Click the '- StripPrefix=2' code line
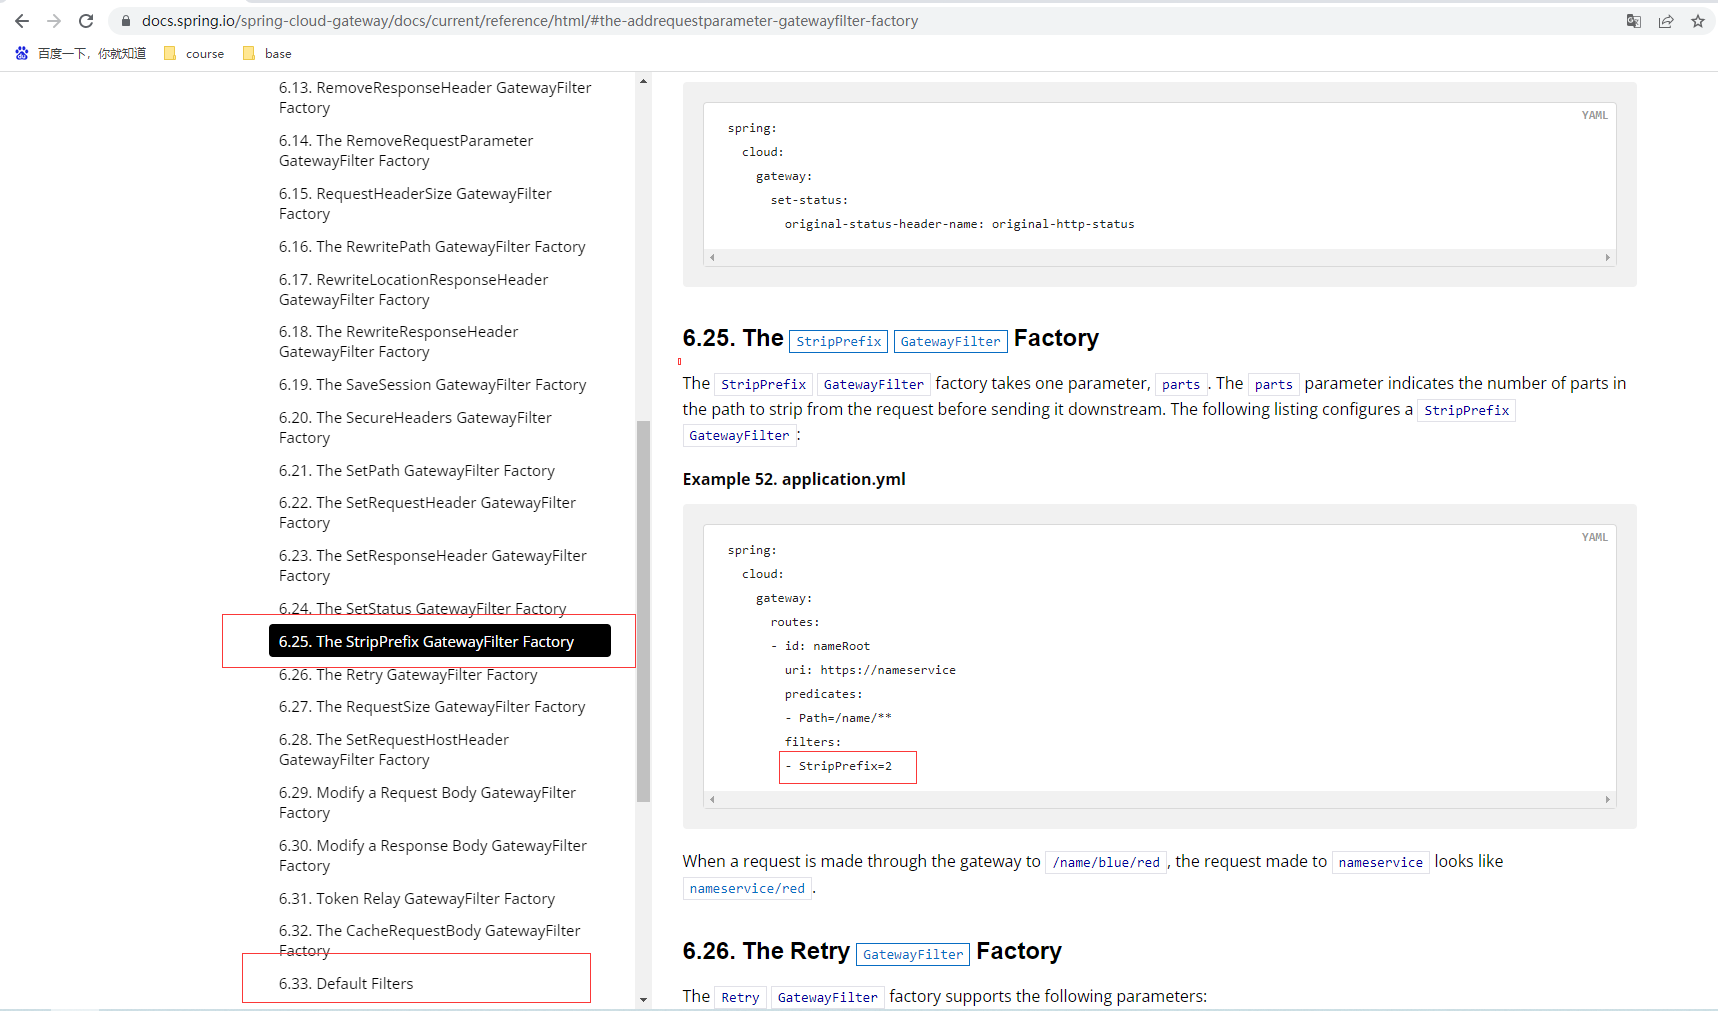 click(838, 766)
